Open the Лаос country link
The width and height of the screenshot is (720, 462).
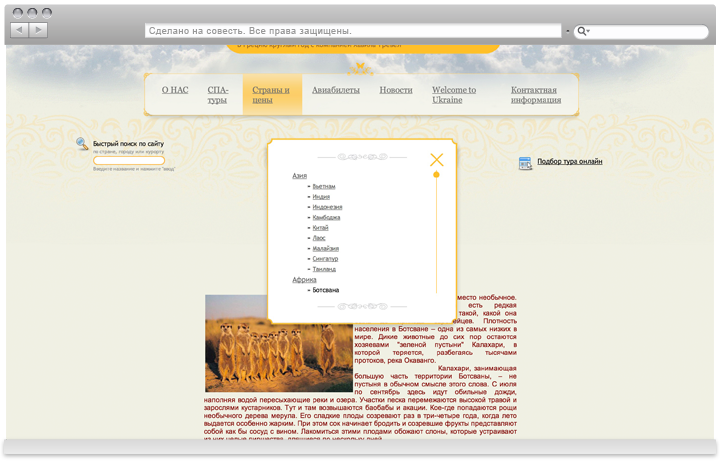(319, 238)
